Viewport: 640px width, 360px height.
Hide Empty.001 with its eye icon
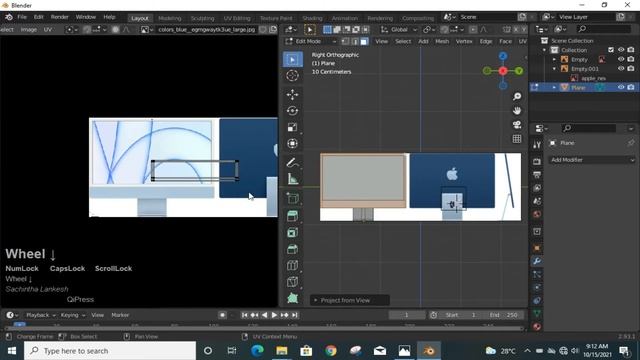pyautogui.click(x=621, y=69)
